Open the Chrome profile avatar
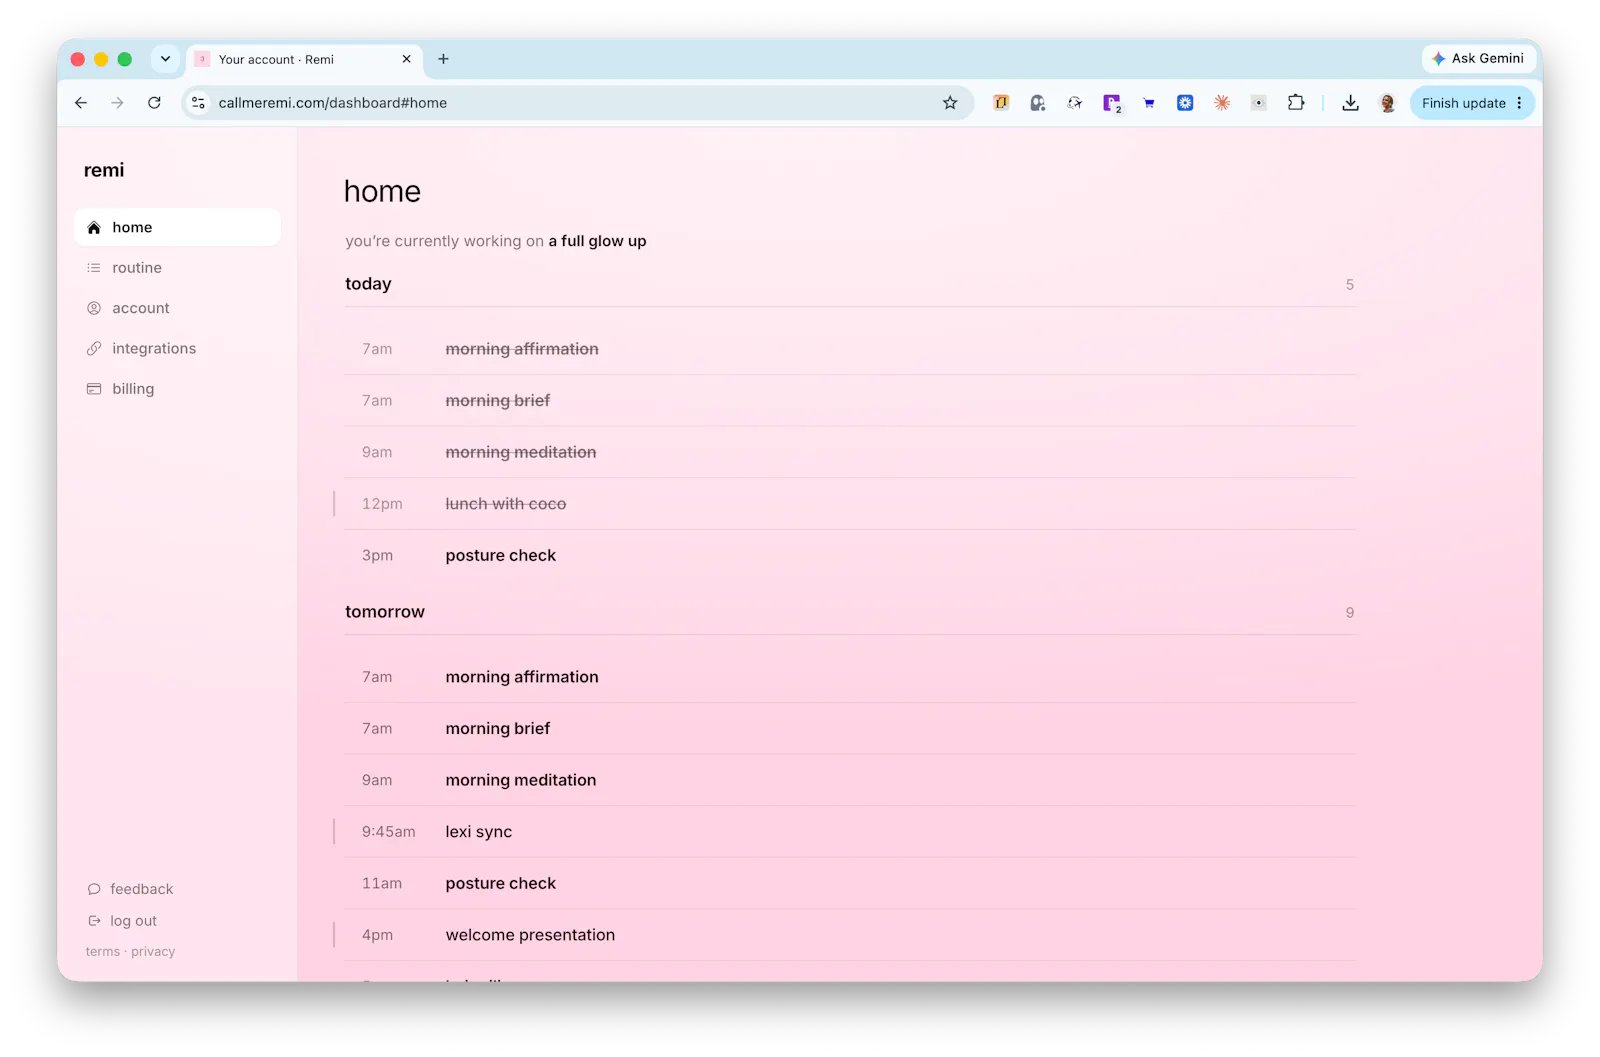 [1387, 103]
